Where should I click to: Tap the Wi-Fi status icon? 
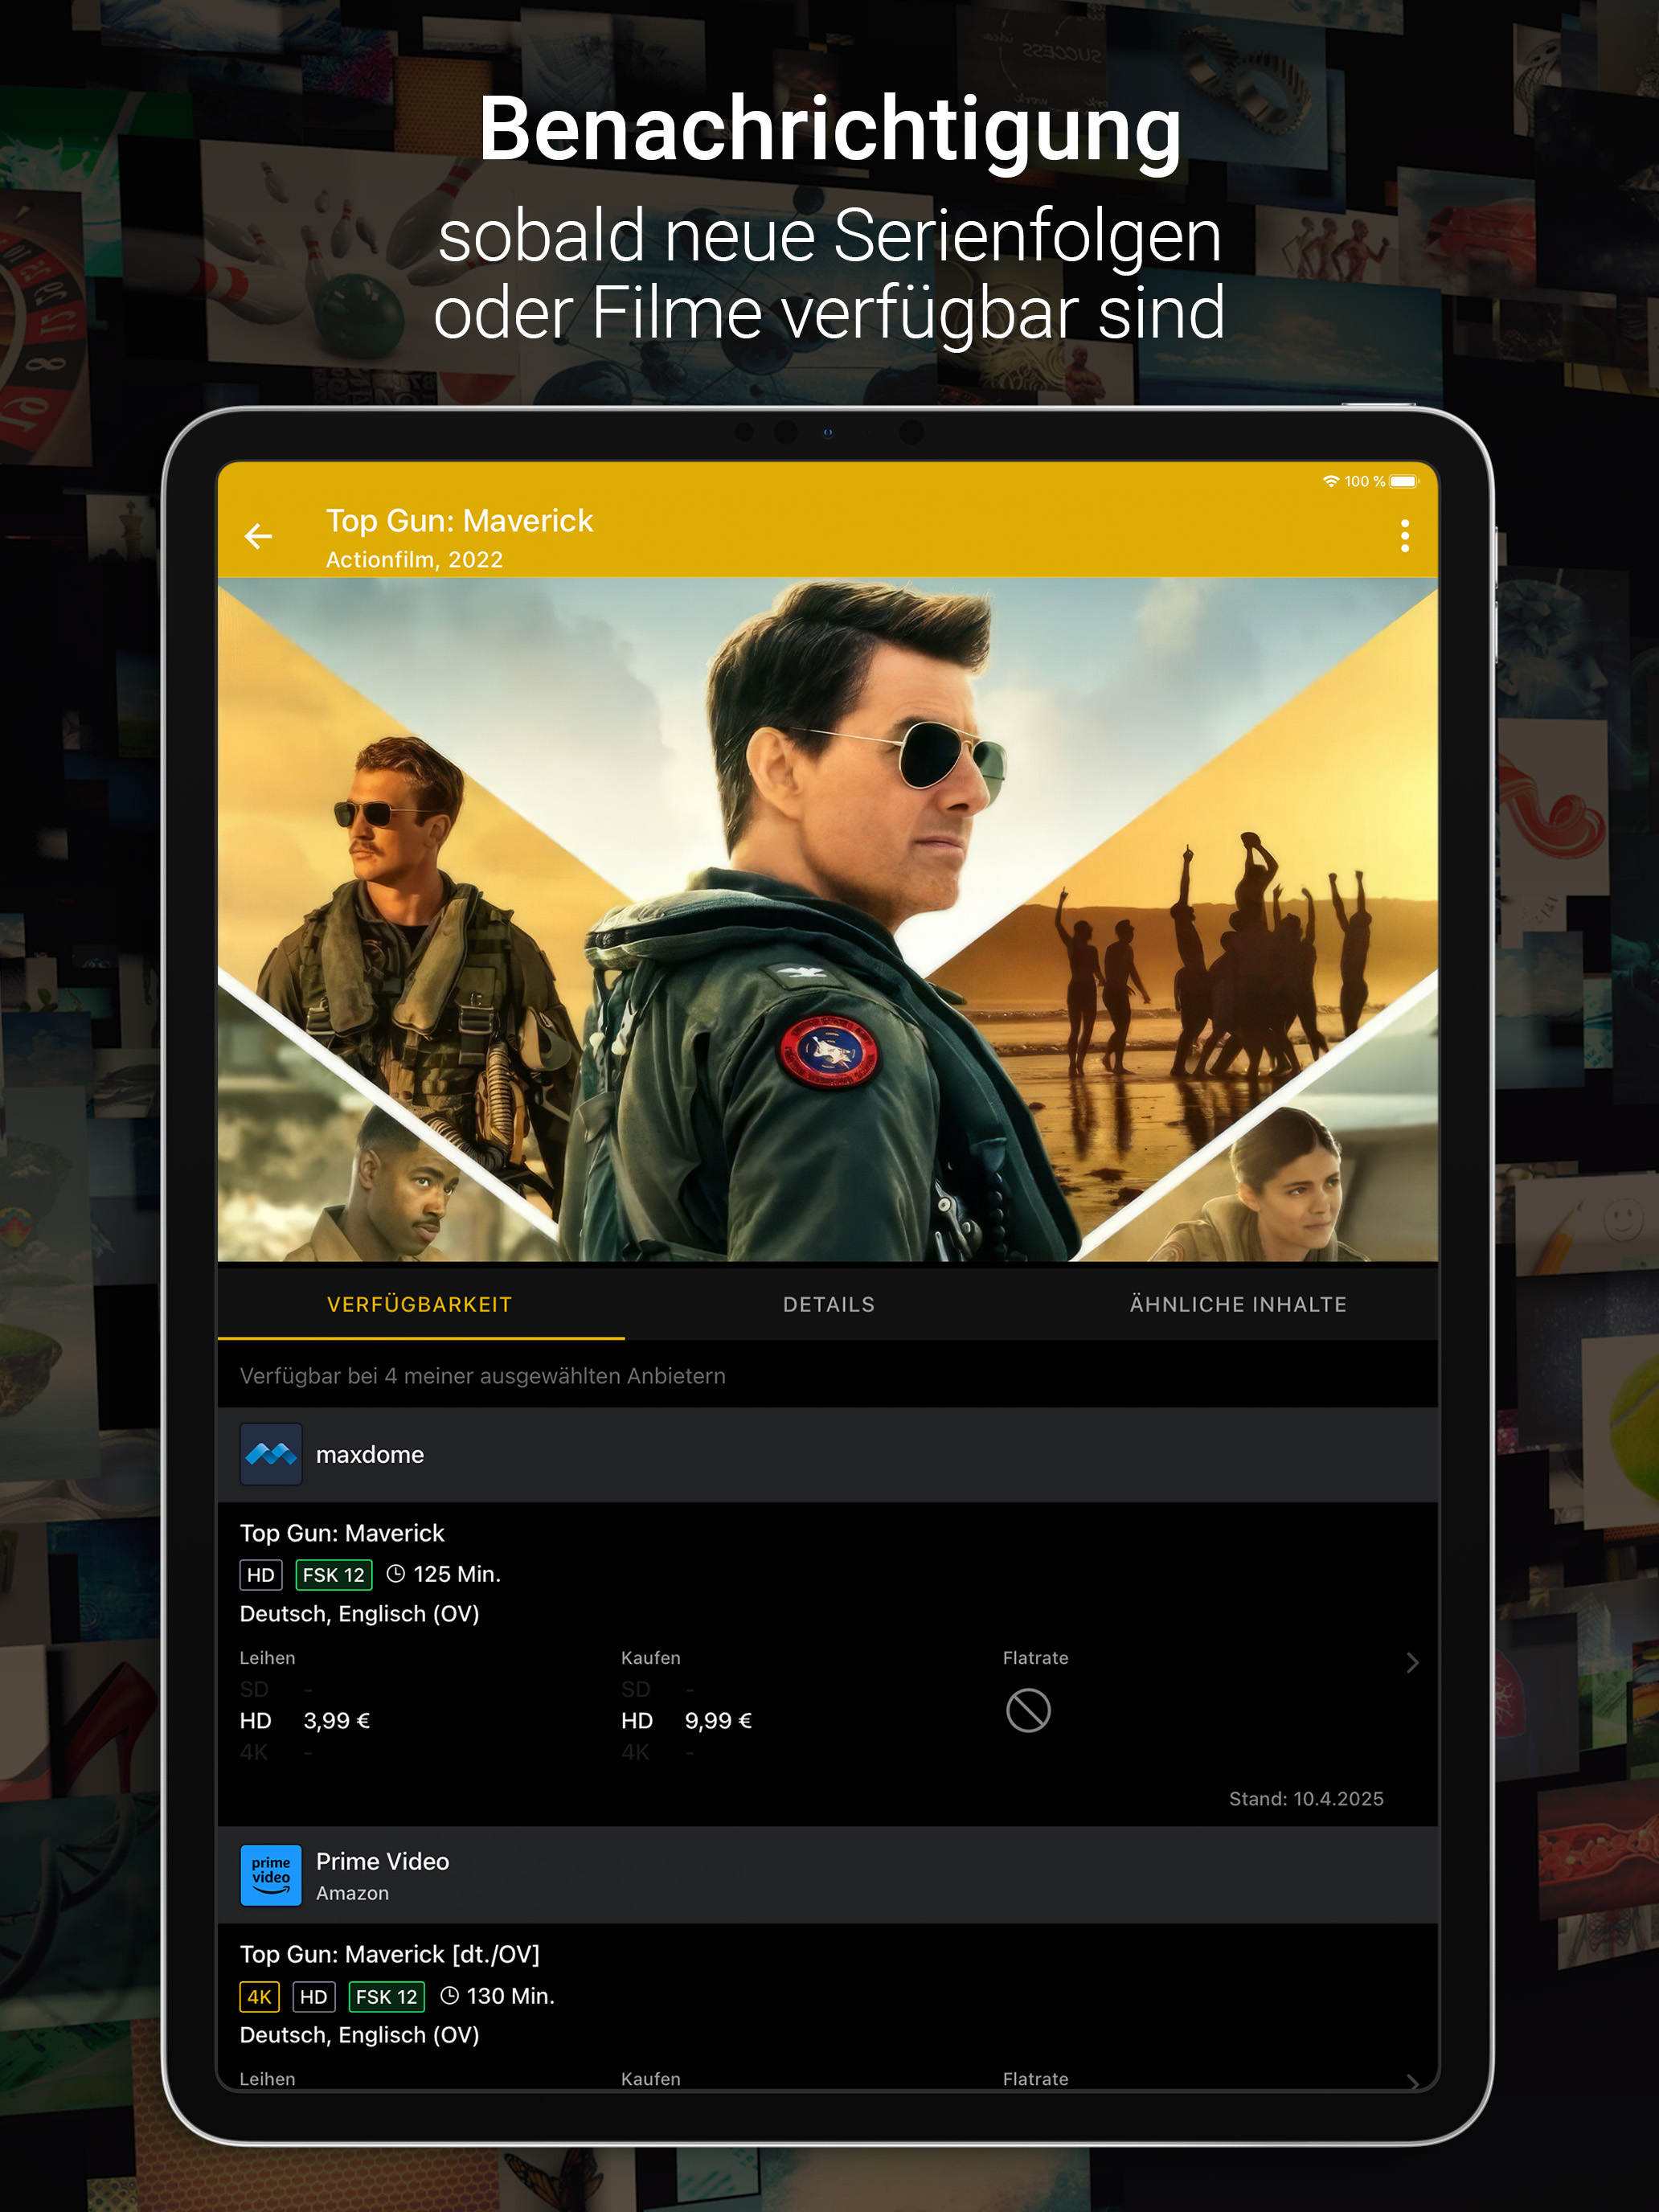1330,481
